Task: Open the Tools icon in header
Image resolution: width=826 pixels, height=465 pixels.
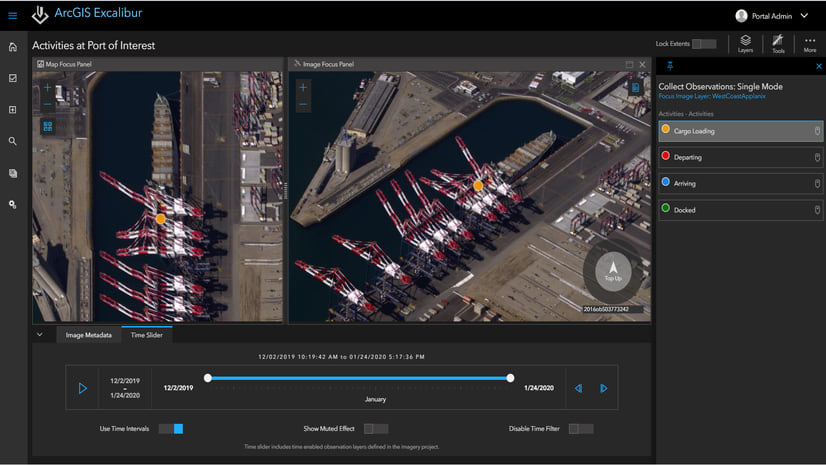Action: [778, 43]
